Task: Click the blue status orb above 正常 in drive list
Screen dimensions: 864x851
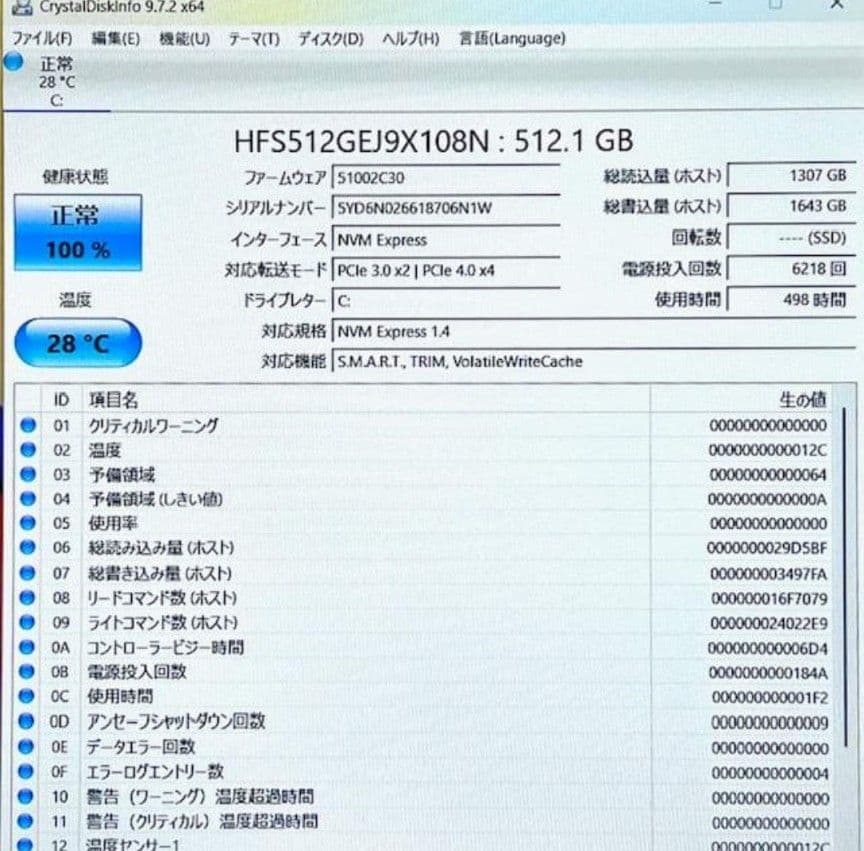Action: tap(14, 61)
